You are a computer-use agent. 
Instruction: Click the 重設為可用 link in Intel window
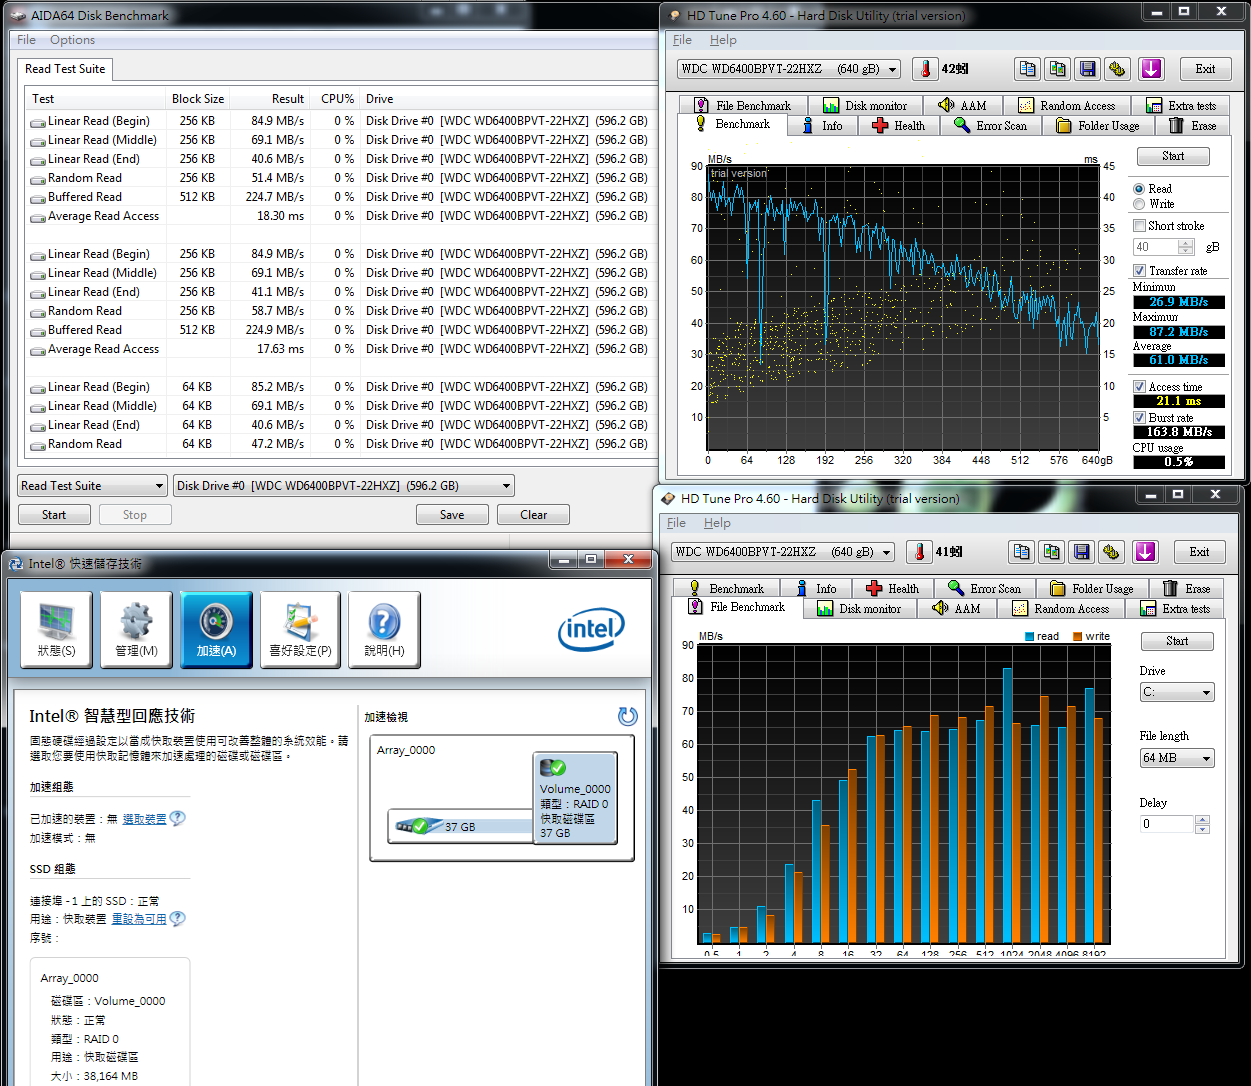138,919
